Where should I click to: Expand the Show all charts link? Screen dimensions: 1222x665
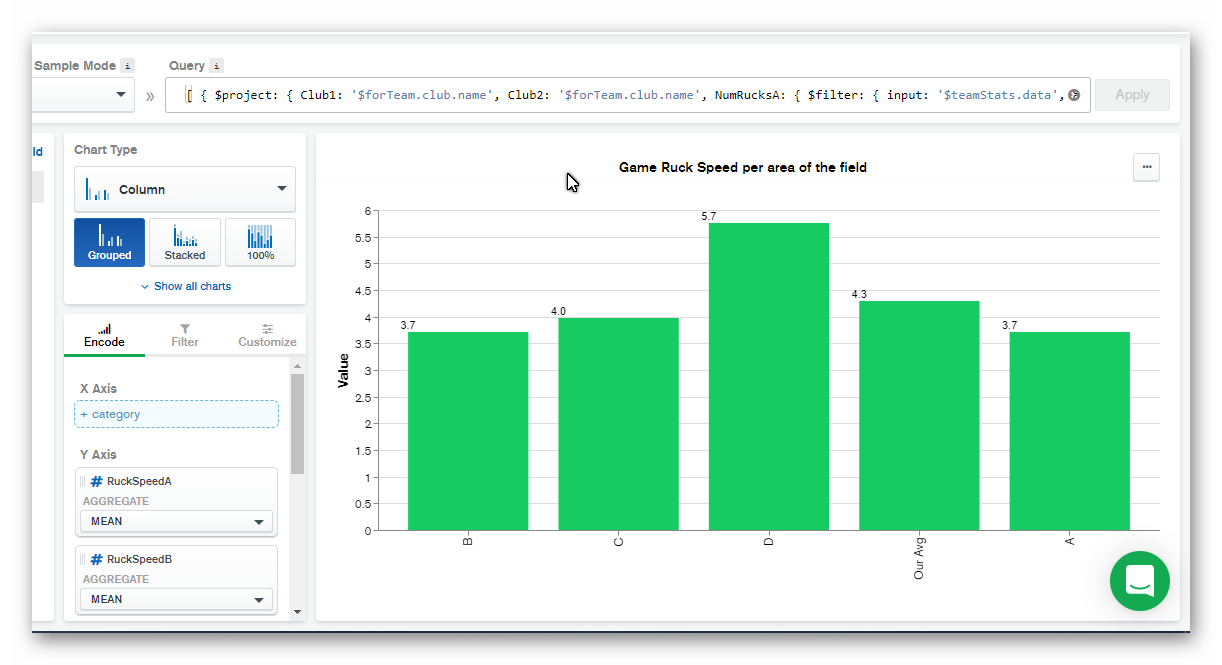[x=186, y=286]
